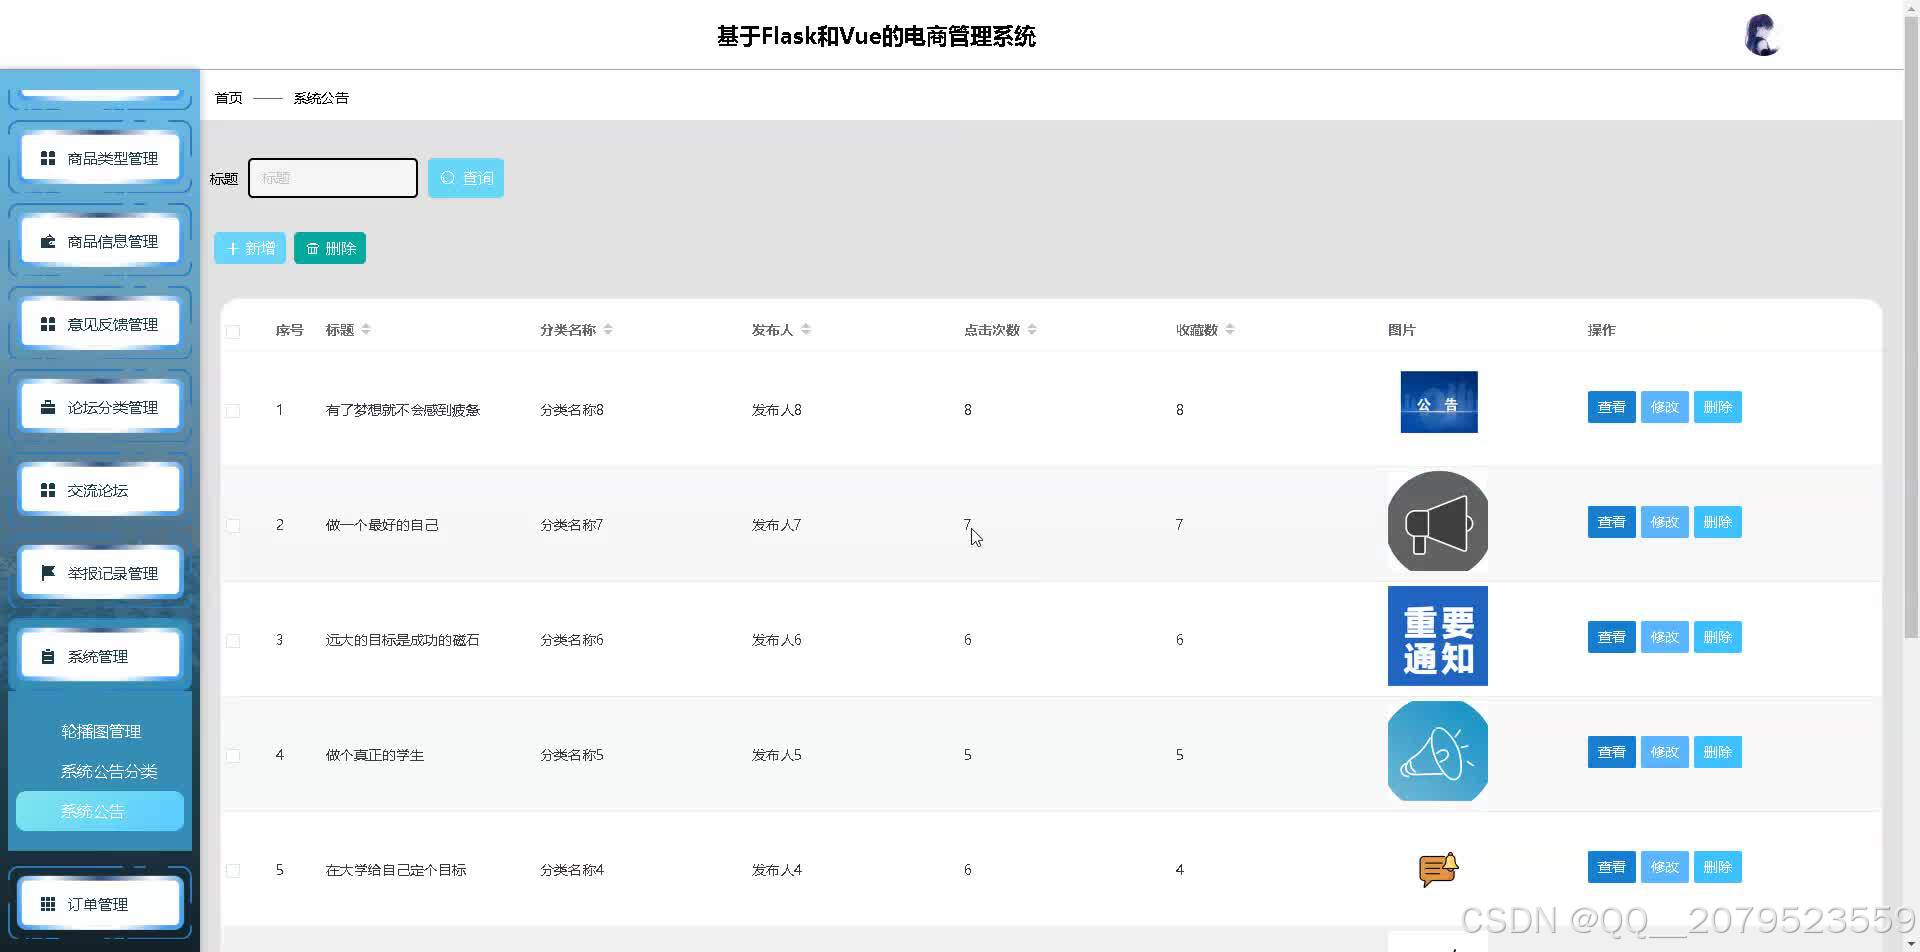Sort by the 标题 column arrows
This screenshot has height=952, width=1920.
tap(366, 330)
